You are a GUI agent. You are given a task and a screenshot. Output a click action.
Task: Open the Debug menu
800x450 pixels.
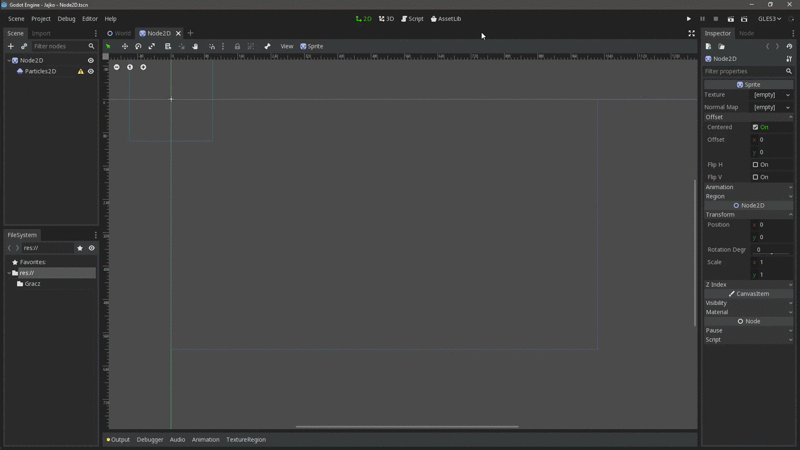(66, 19)
